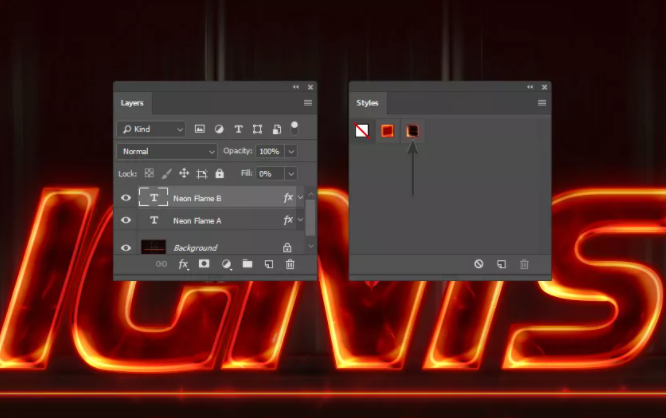The image size is (666, 418).
Task: Hide the Background layer
Action: tap(126, 248)
